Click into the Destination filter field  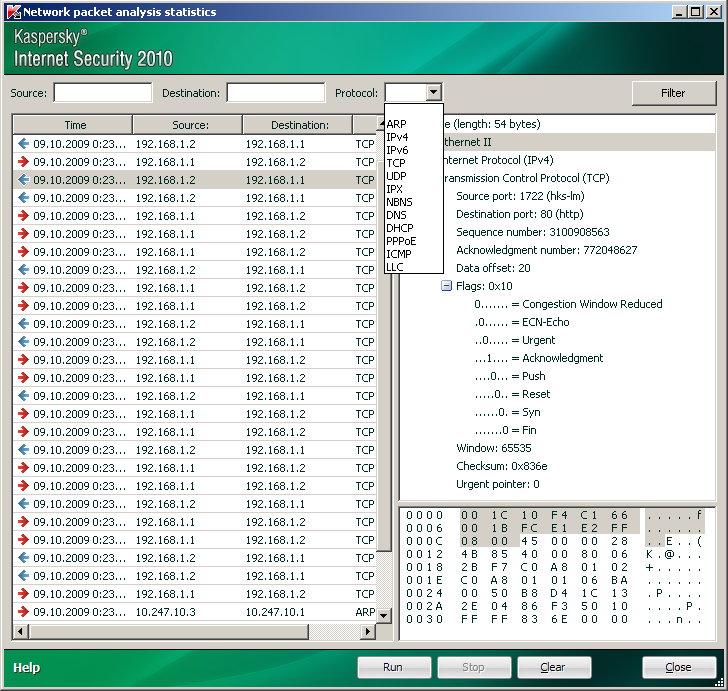point(276,92)
